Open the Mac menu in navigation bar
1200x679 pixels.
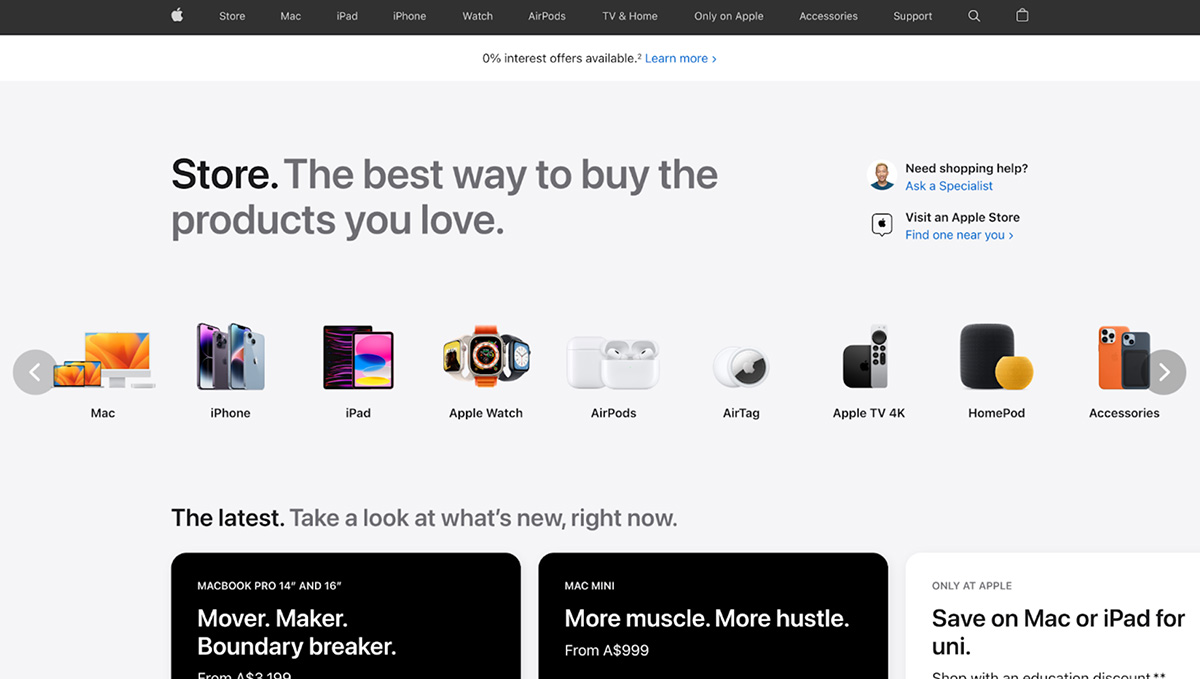pos(291,16)
